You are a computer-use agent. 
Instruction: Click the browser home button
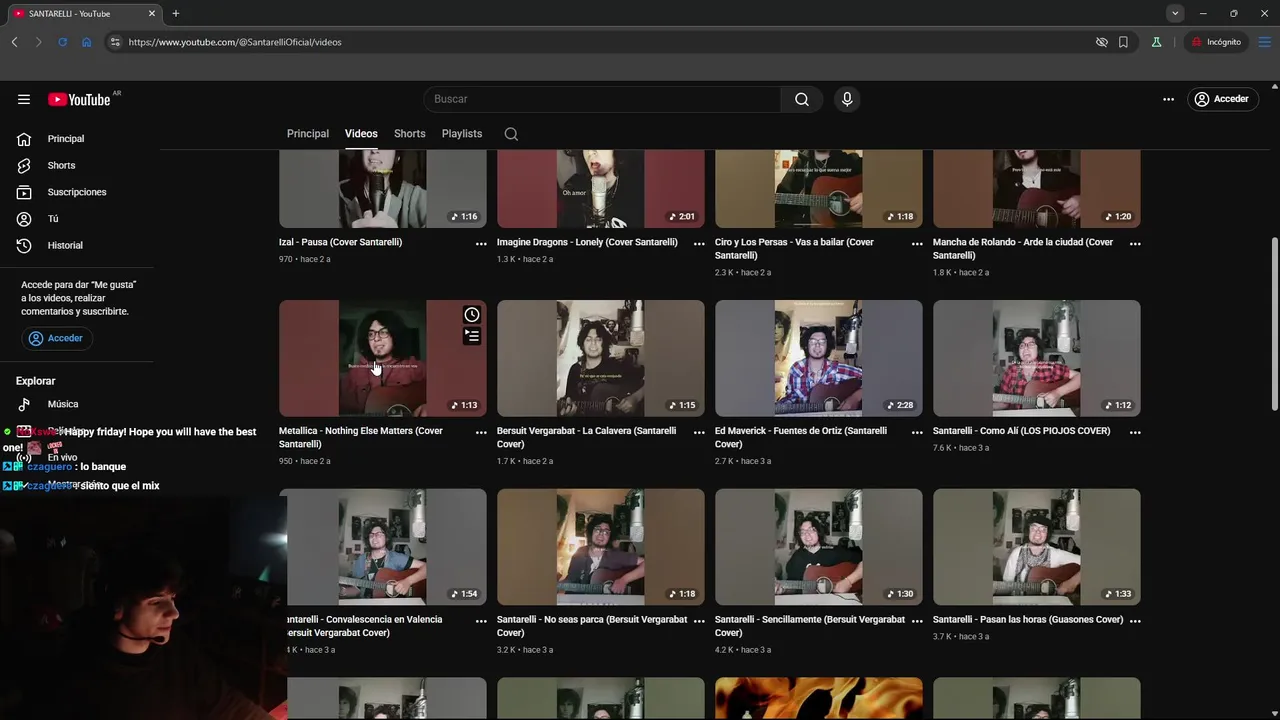click(86, 42)
